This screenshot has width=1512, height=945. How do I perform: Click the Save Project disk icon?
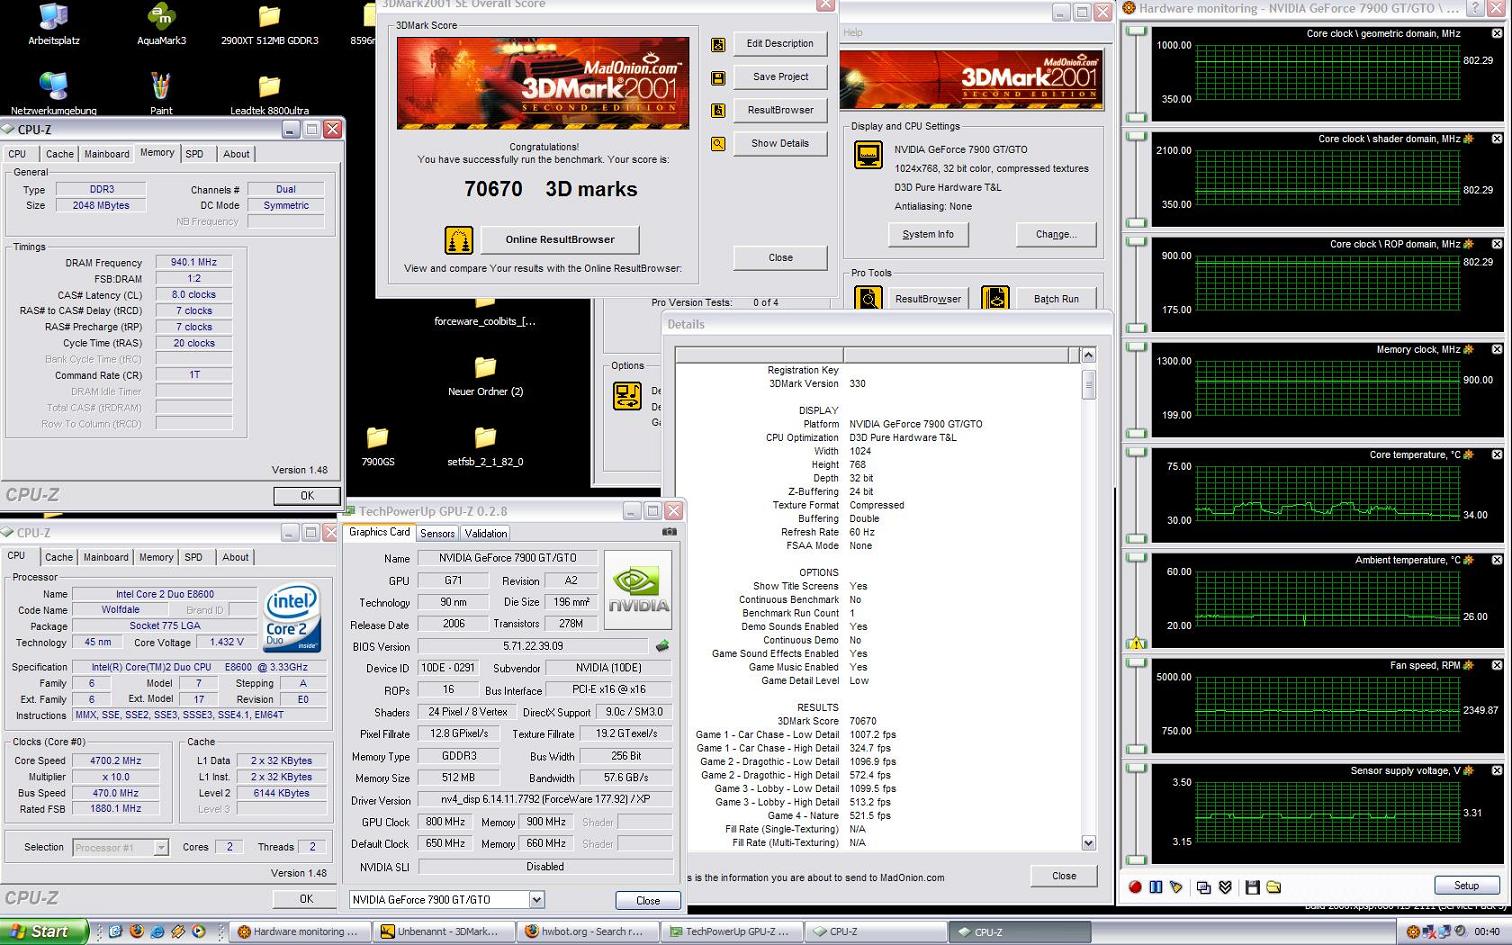click(718, 78)
